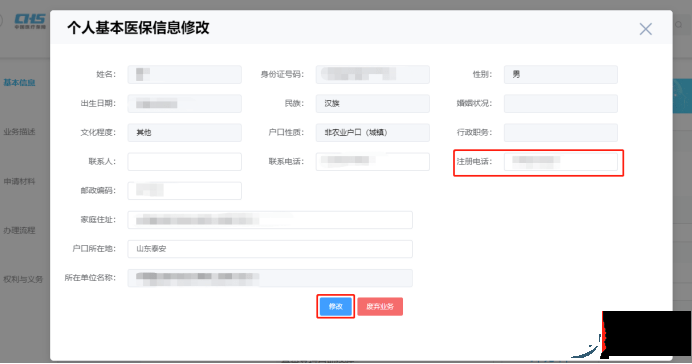
Task: Click the 注册电话: label
Action: point(474,161)
